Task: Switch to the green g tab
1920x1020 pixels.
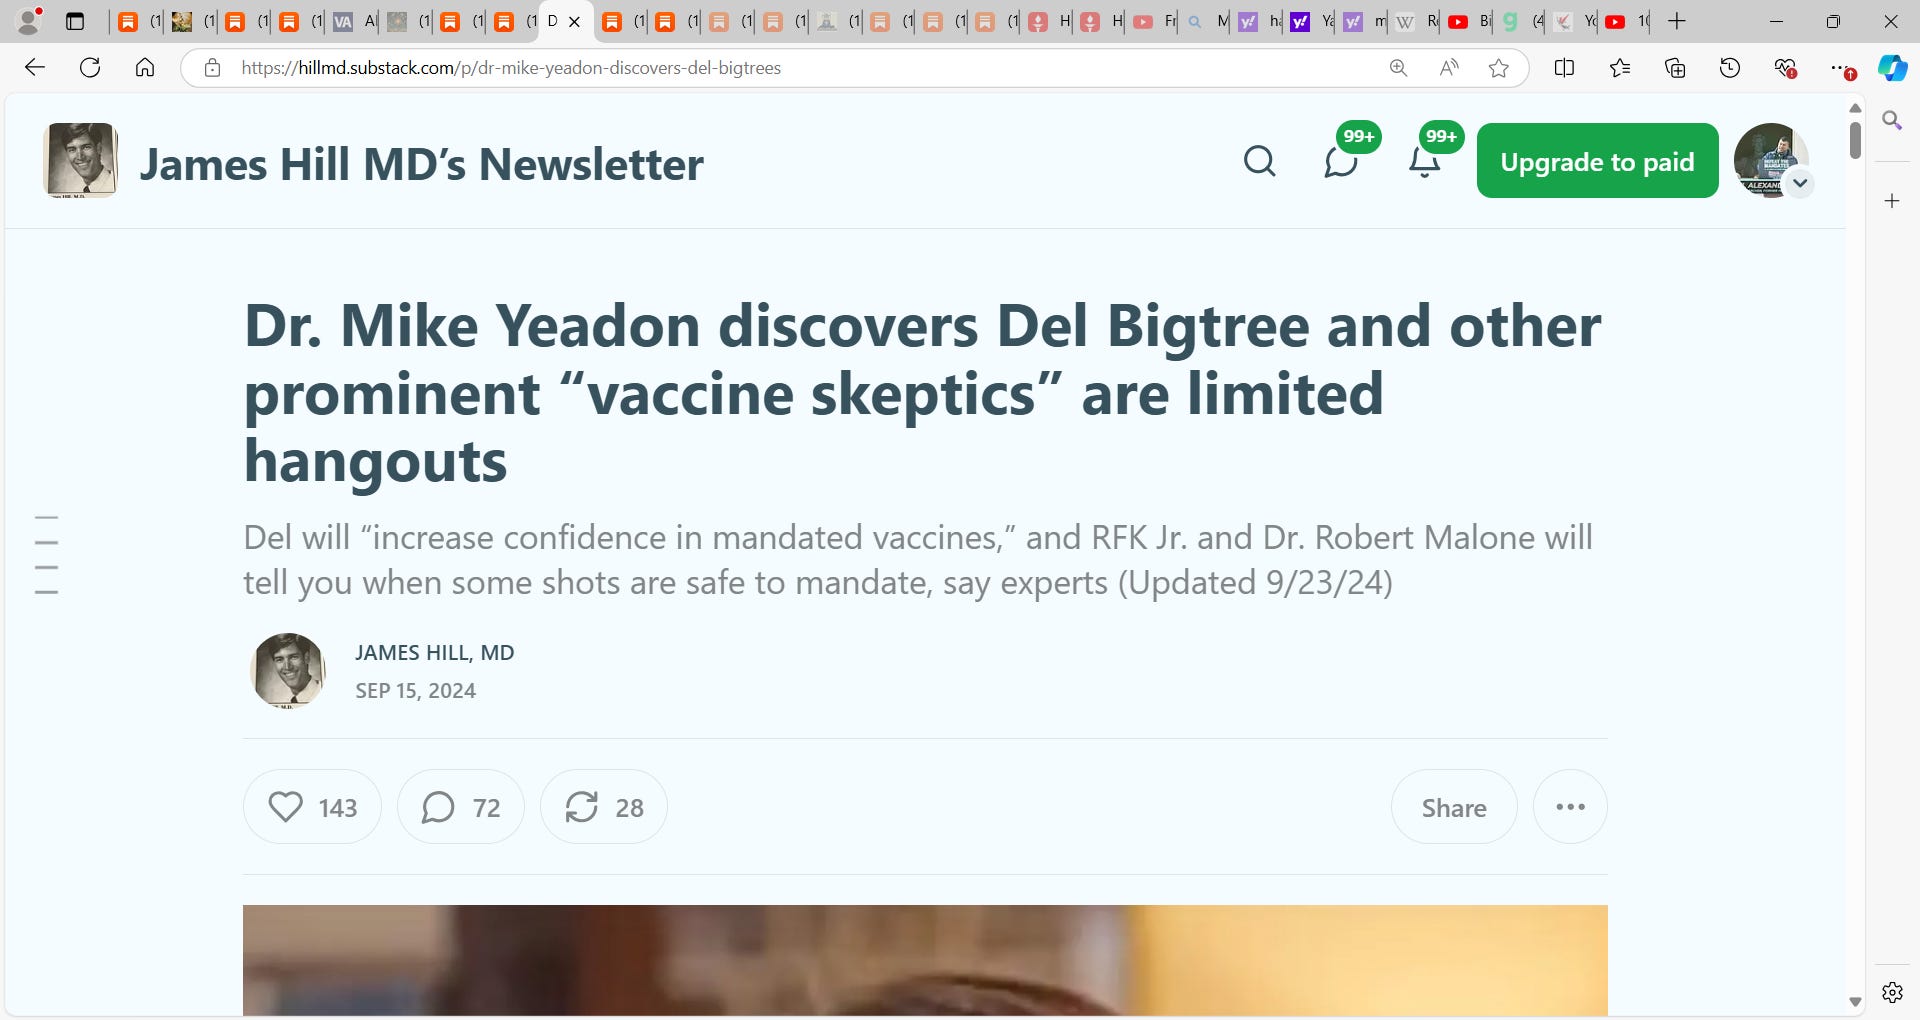Action: 1522,21
